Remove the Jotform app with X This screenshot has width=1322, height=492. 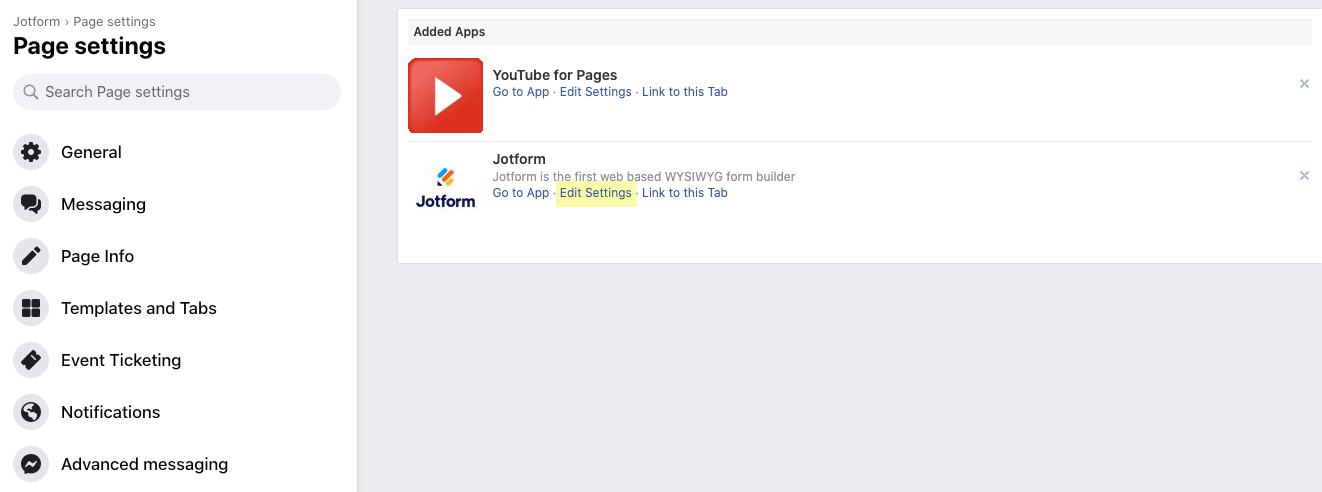point(1304,176)
